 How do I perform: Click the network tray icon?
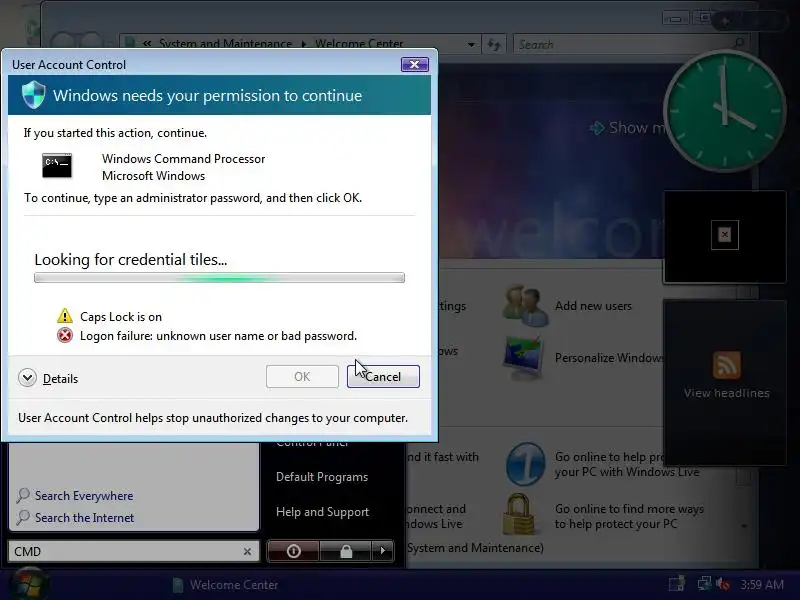coord(705,583)
